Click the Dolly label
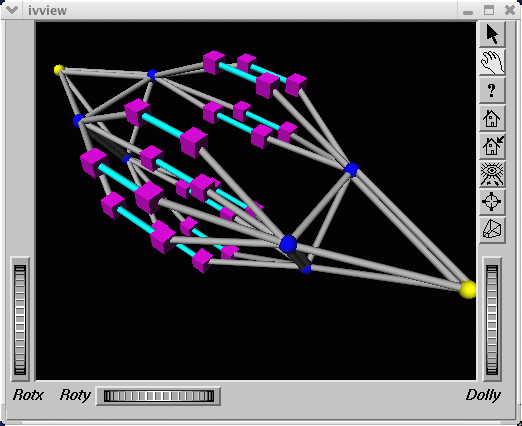 pyautogui.click(x=483, y=395)
